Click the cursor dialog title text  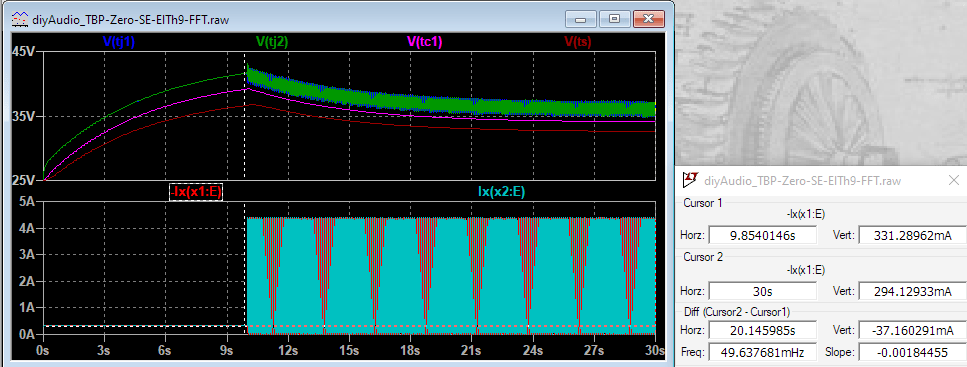(x=802, y=181)
